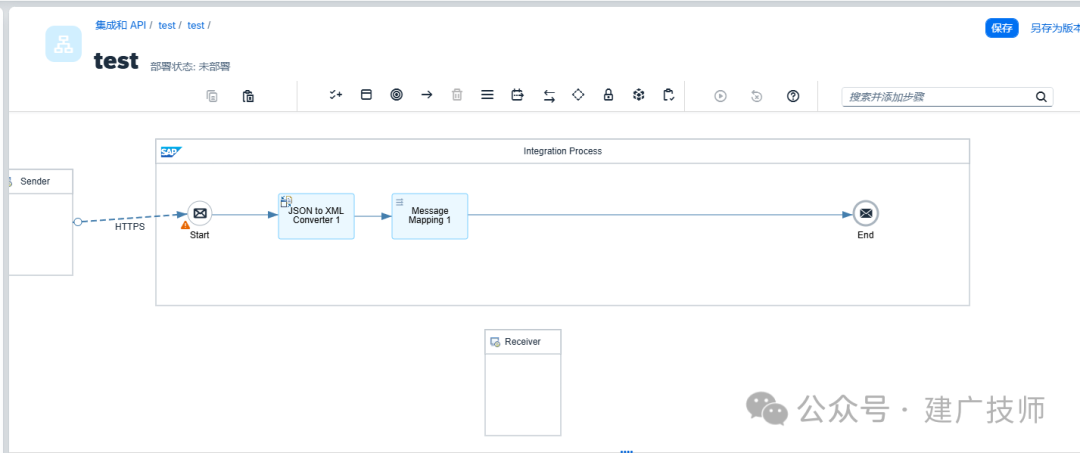Expand the bottom panel handle dots
The height and width of the screenshot is (453, 1080).
click(626, 451)
